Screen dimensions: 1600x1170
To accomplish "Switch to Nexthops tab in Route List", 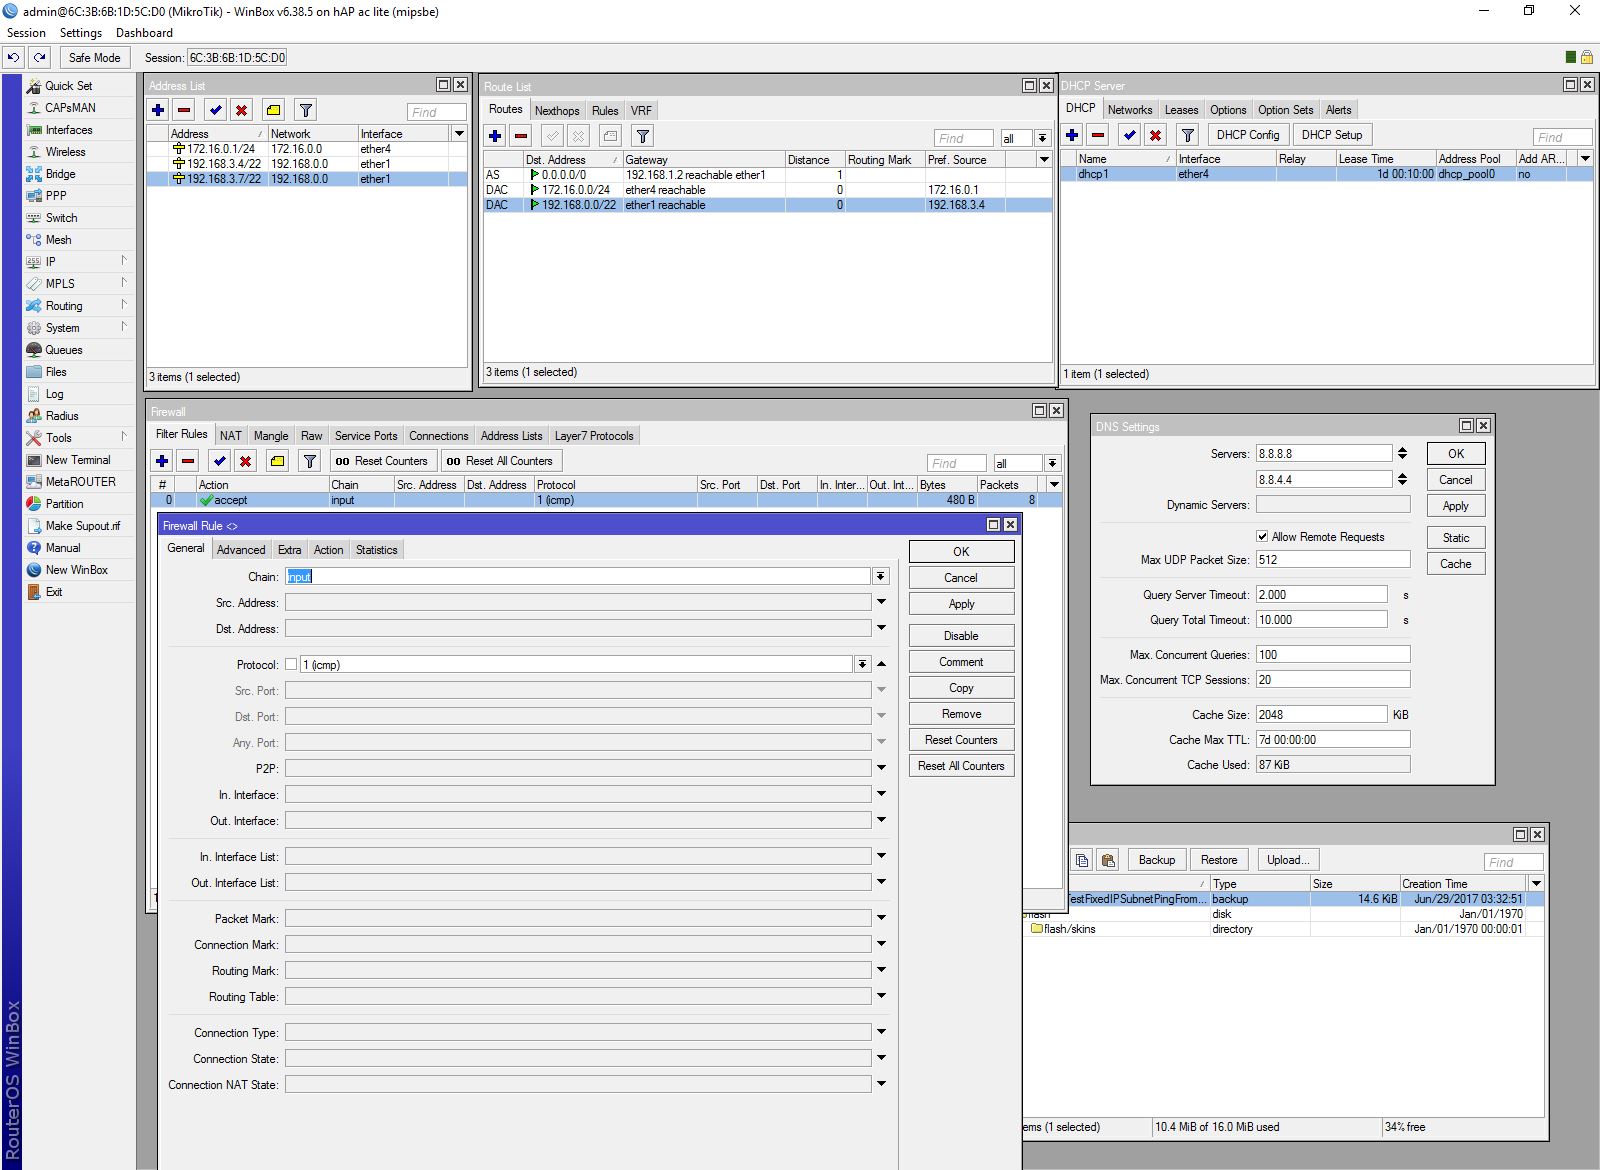I will pos(557,111).
